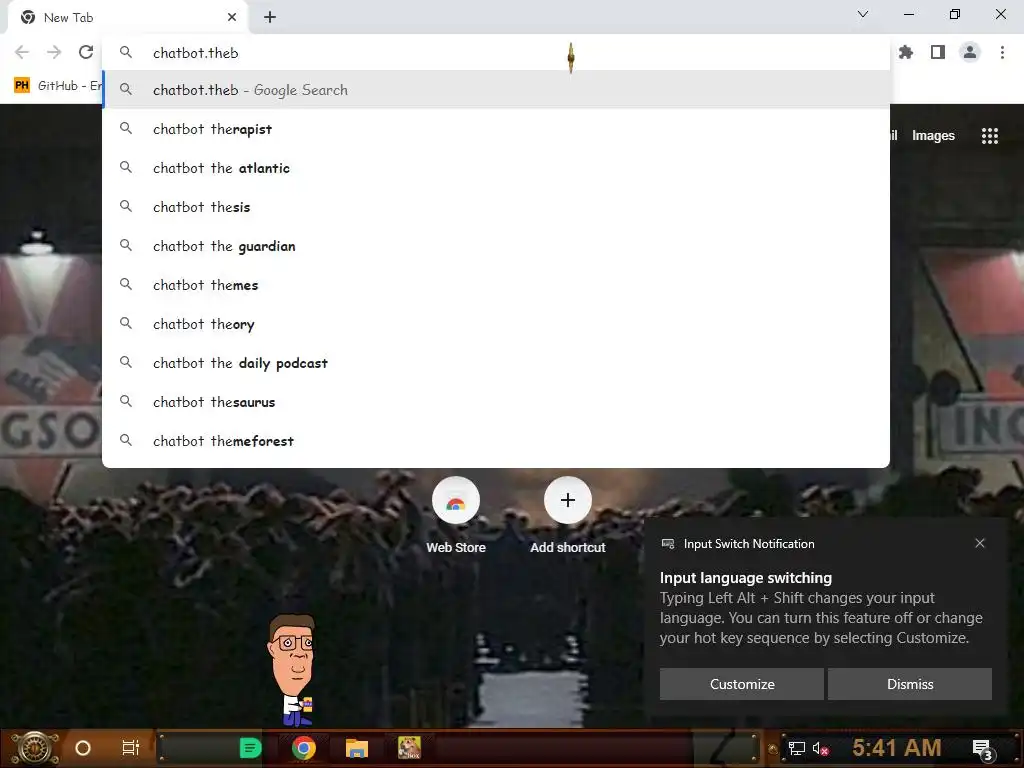This screenshot has height=768, width=1024.
Task: Click the address bar text chatbot.theb
Action: pos(195,53)
